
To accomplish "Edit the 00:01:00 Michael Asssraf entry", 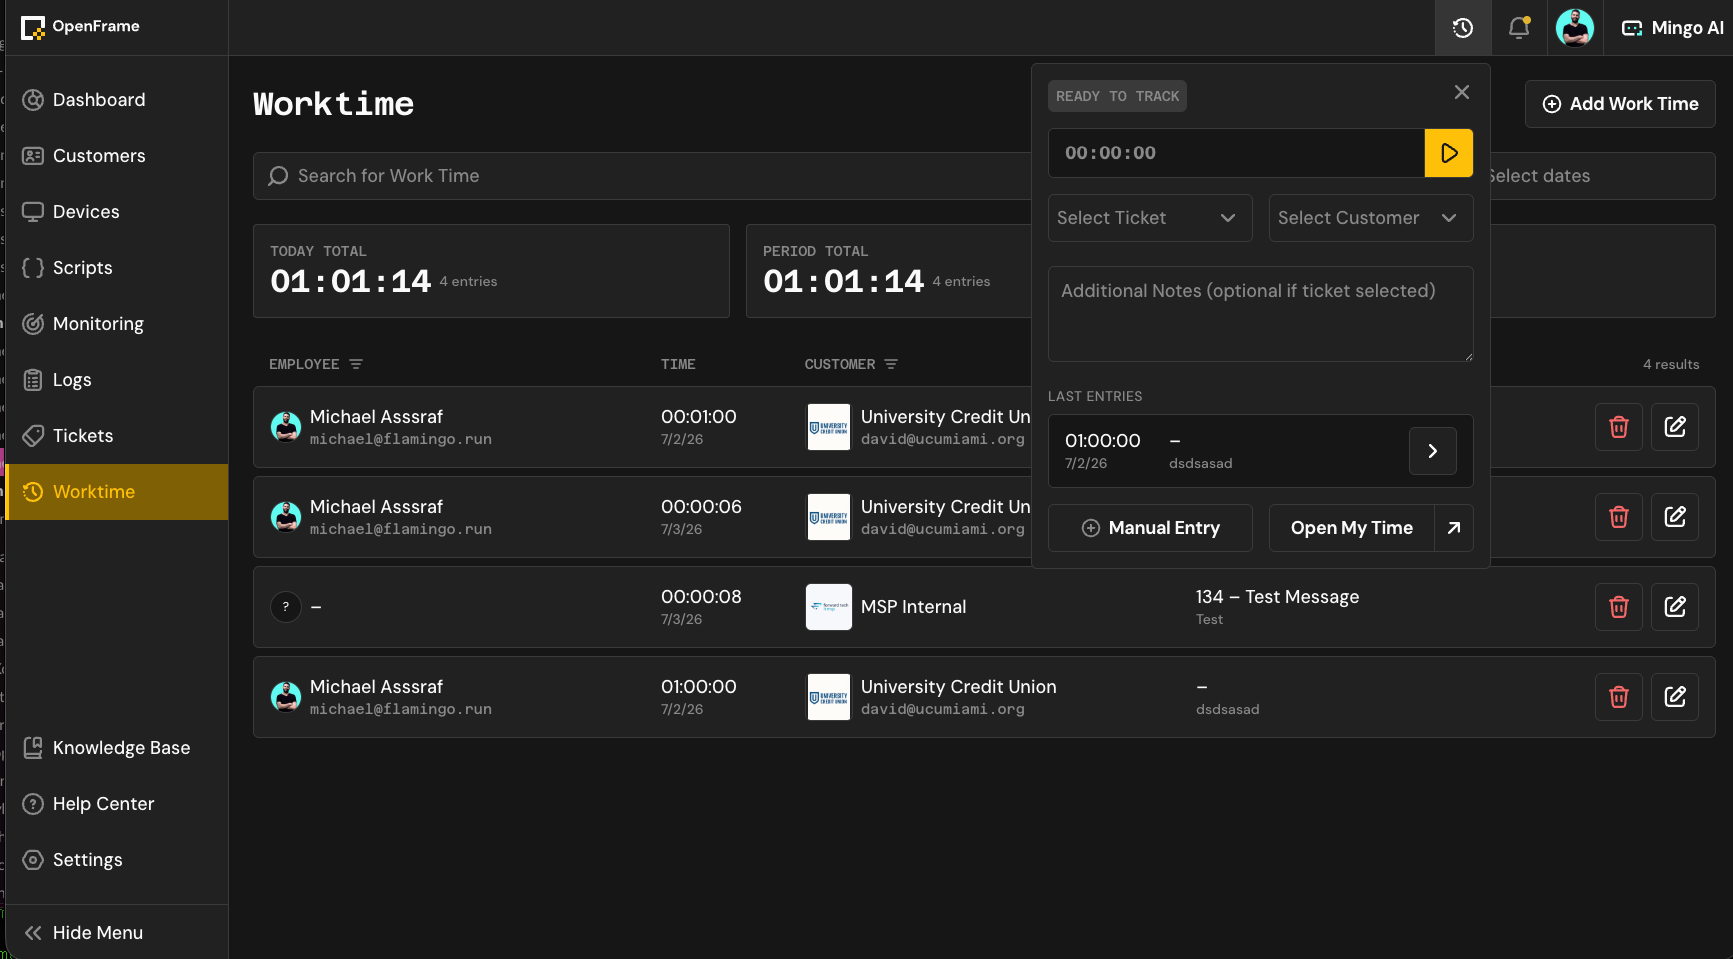I will click(1675, 427).
